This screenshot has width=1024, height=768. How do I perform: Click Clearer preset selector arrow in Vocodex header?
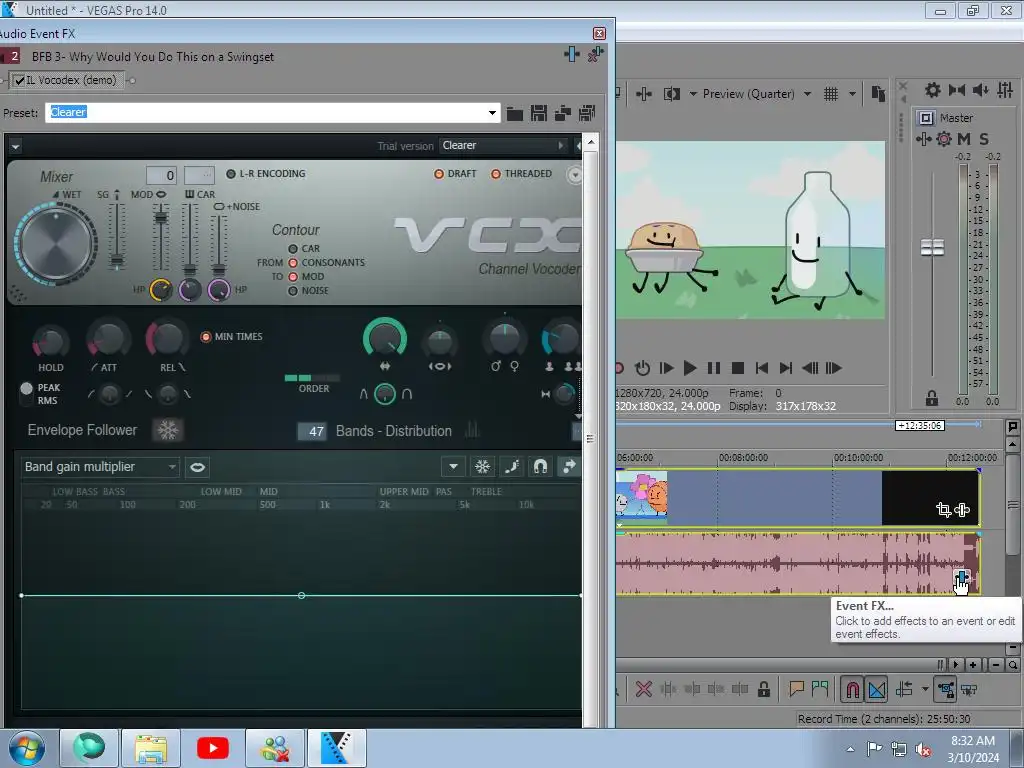(560, 145)
